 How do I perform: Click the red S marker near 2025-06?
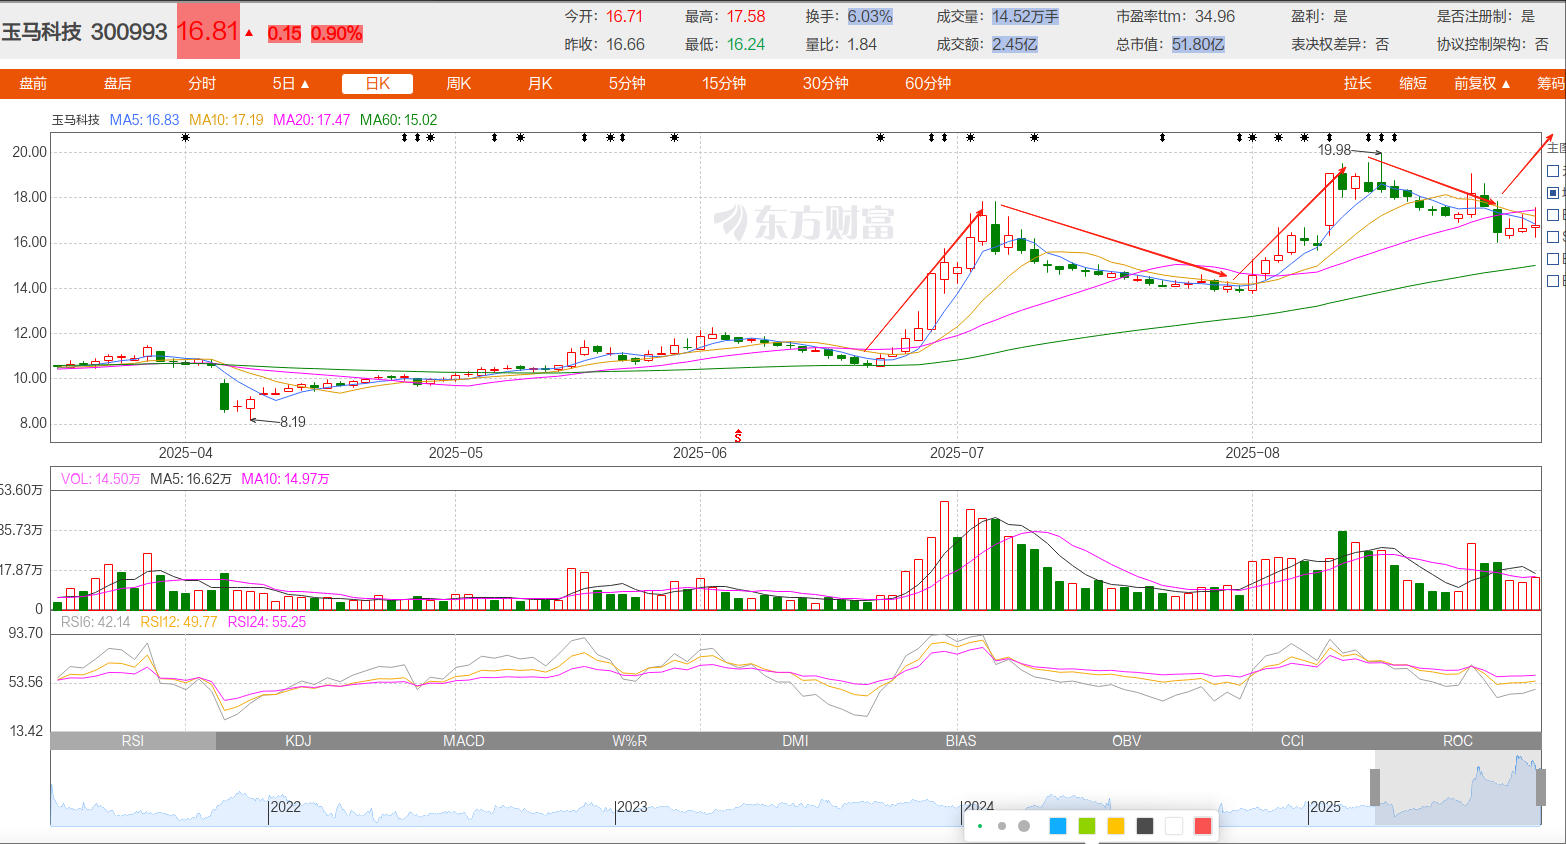click(738, 435)
